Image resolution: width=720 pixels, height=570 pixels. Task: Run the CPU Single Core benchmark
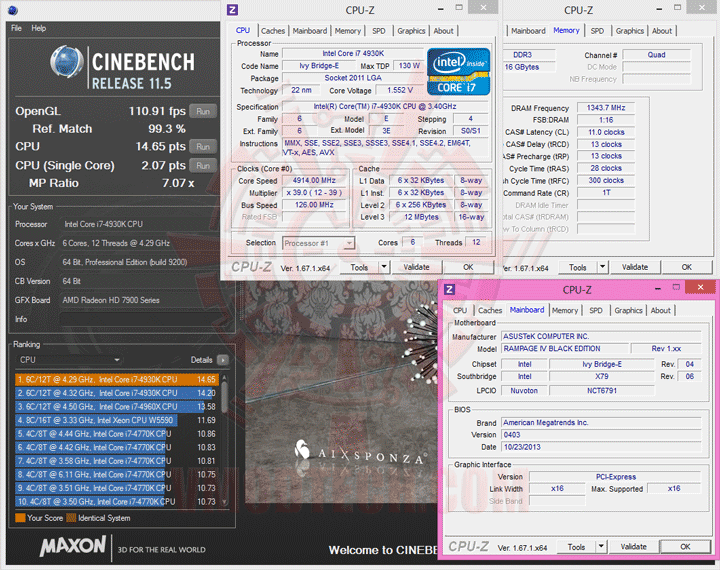click(x=203, y=165)
